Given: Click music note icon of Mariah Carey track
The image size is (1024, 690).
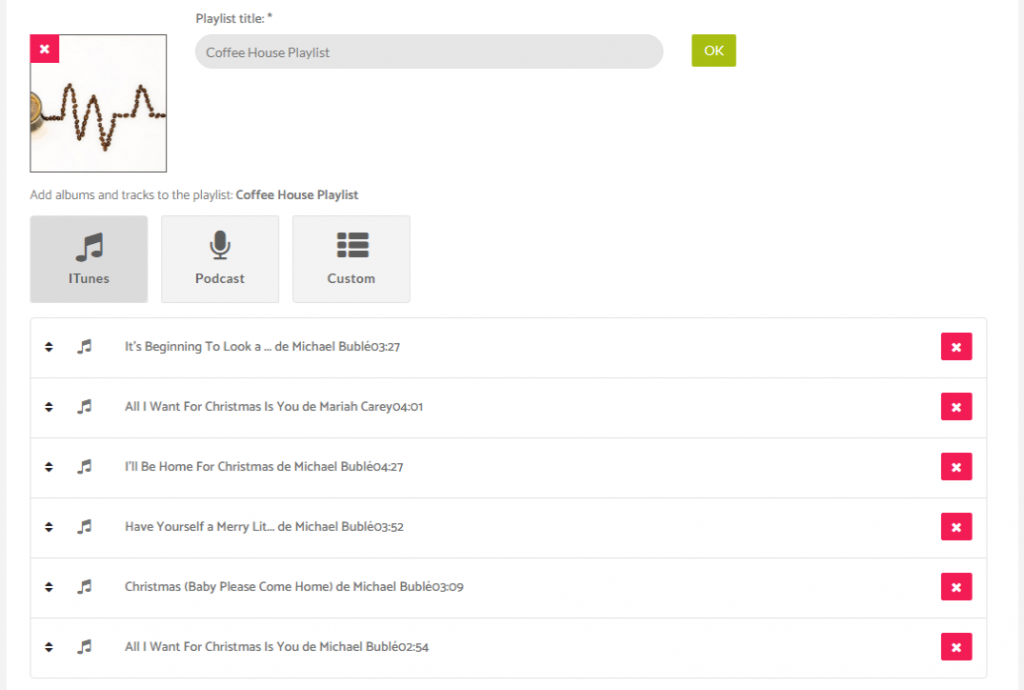Looking at the screenshot, I should [84, 407].
